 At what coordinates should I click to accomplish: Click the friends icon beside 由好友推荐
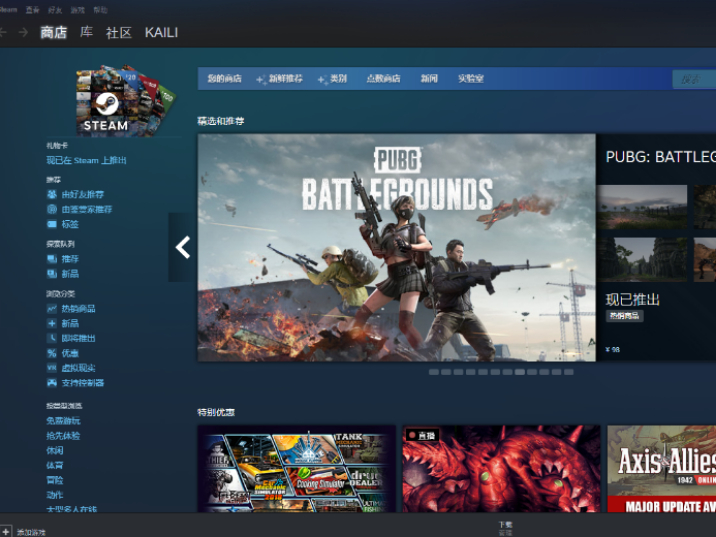[x=52, y=195]
